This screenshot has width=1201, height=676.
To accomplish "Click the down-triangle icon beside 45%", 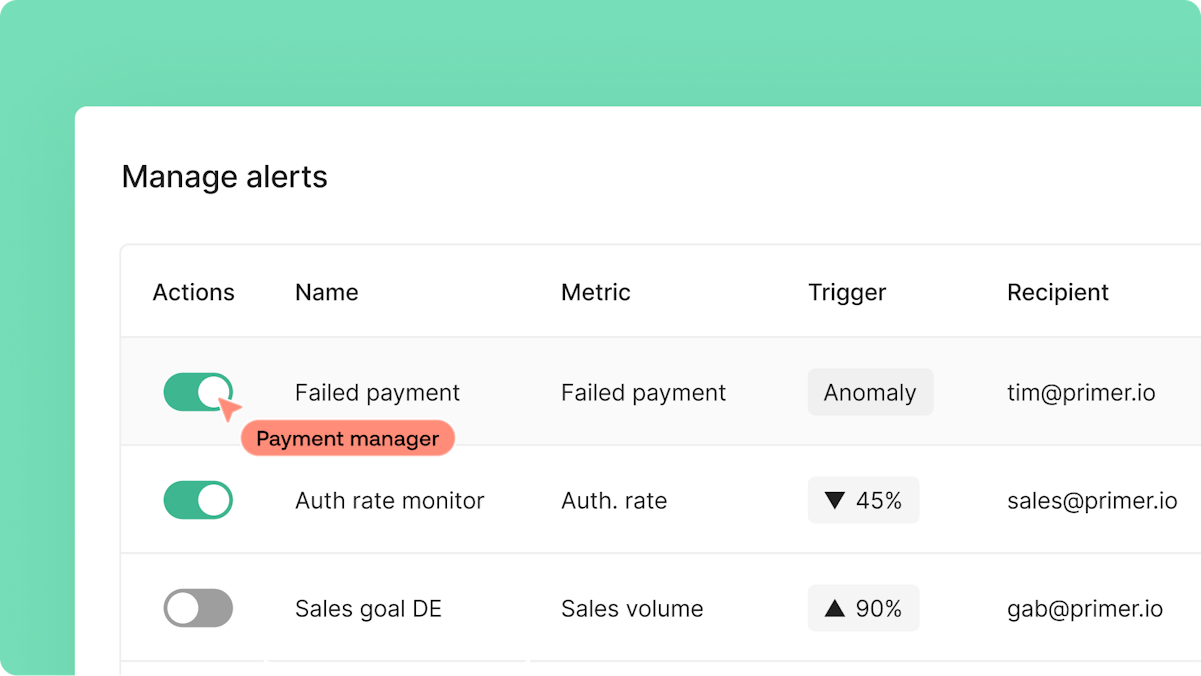I will pyautogui.click(x=835, y=500).
